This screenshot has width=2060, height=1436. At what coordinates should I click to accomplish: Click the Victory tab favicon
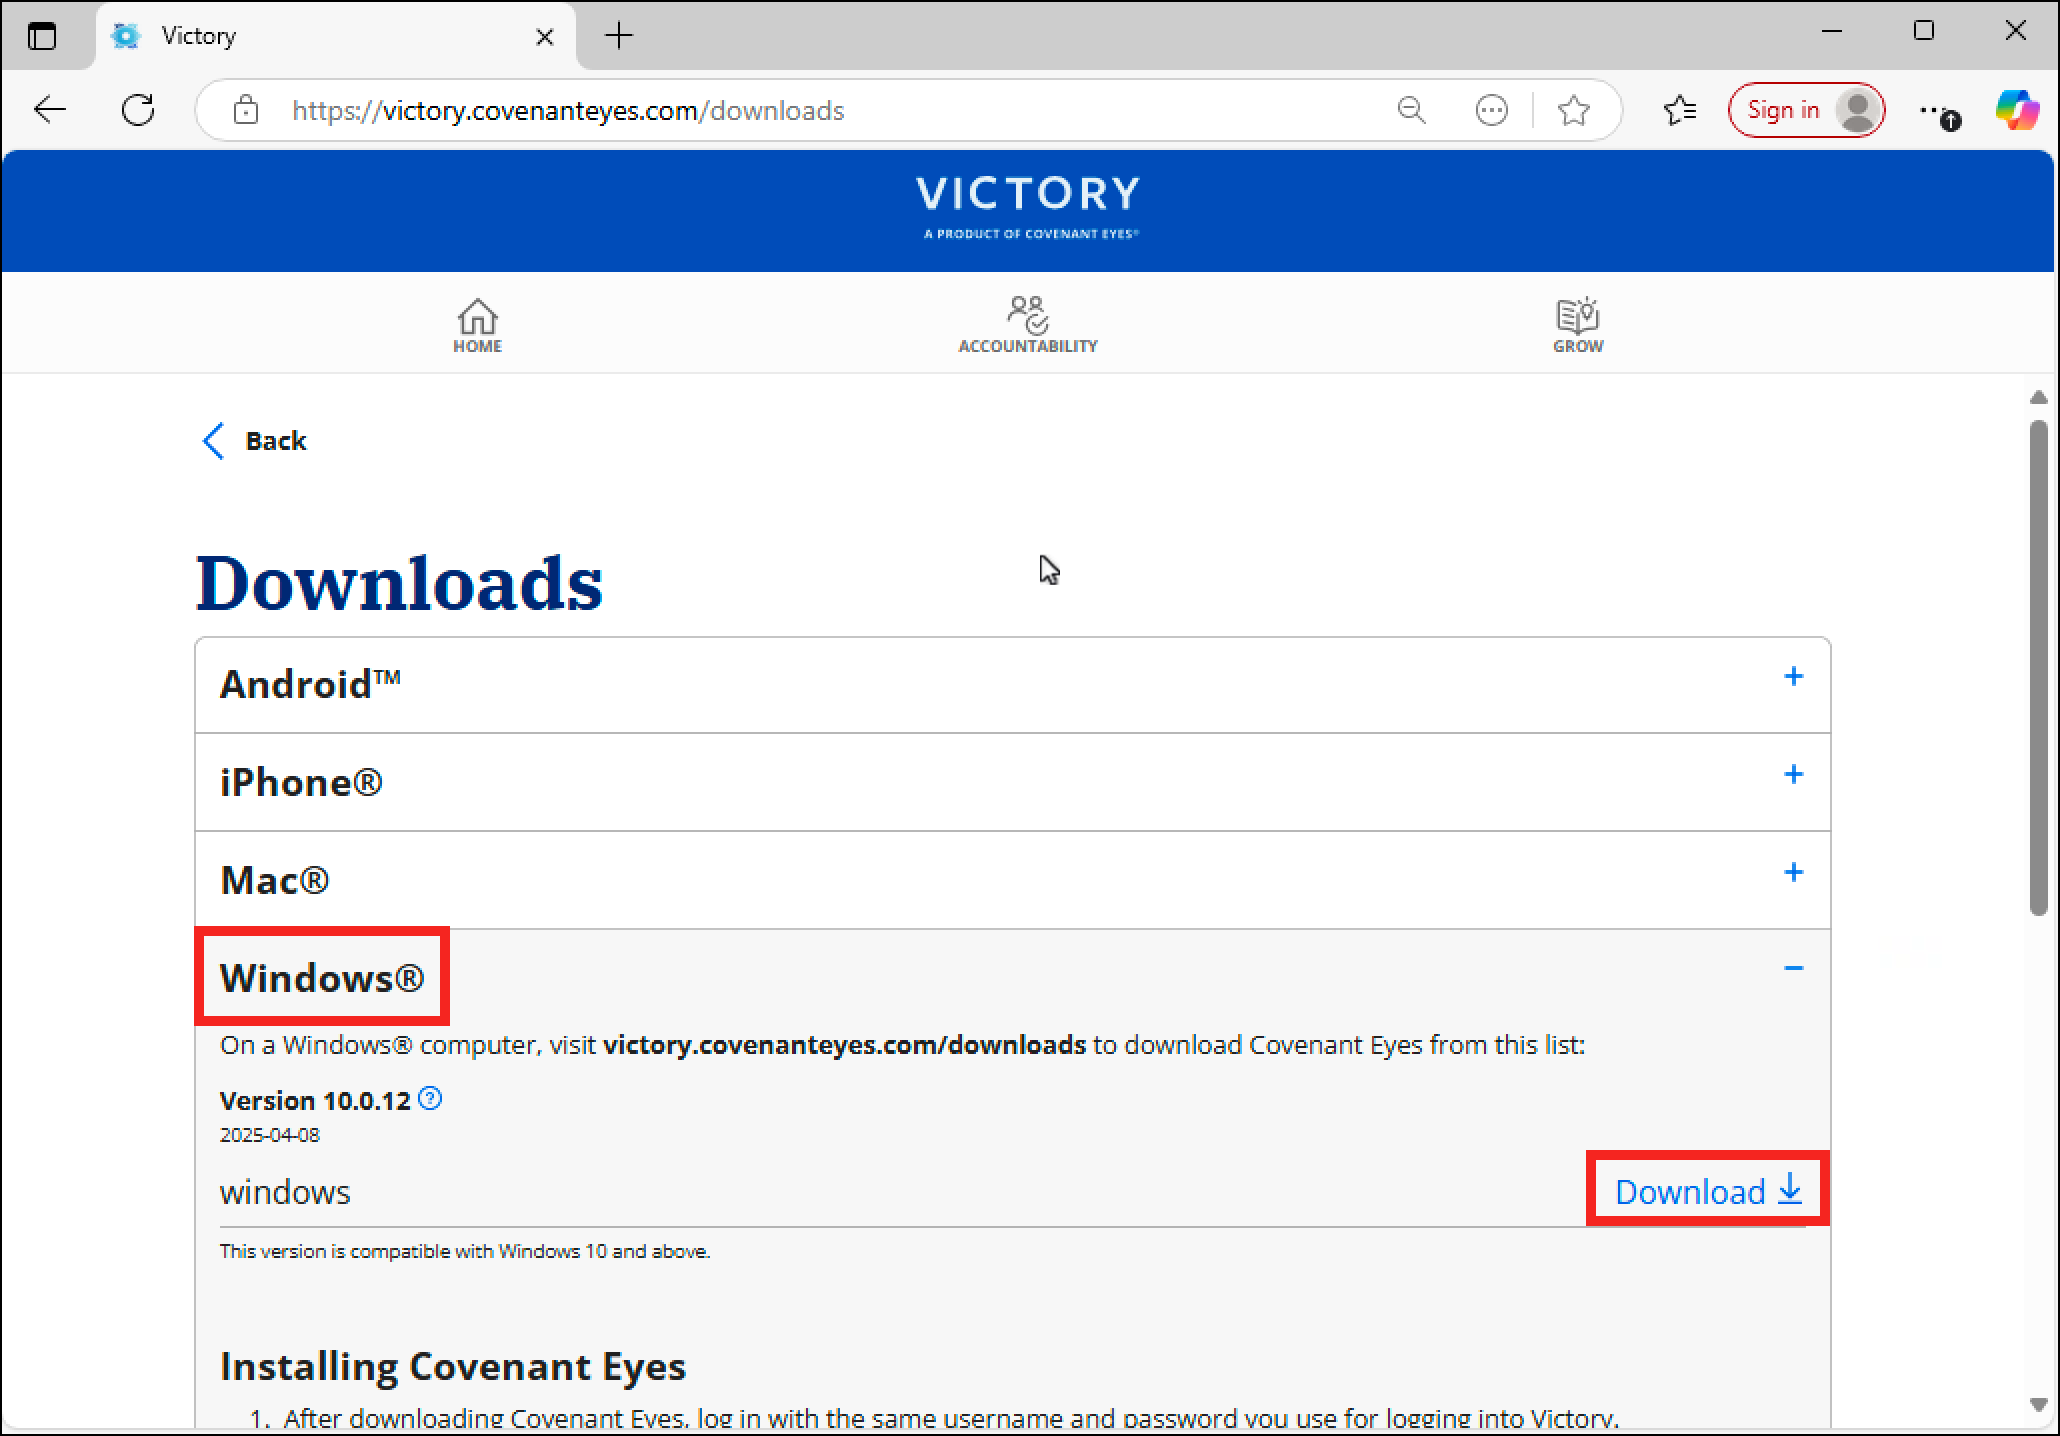point(126,36)
